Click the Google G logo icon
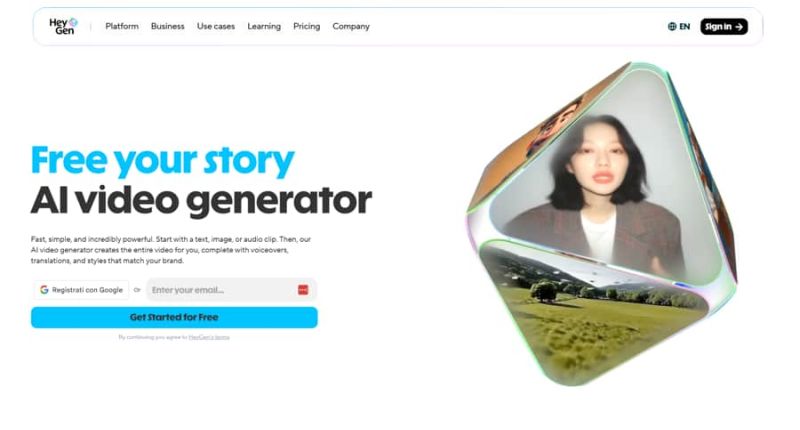This screenshot has height=430, width=800. click(x=44, y=290)
